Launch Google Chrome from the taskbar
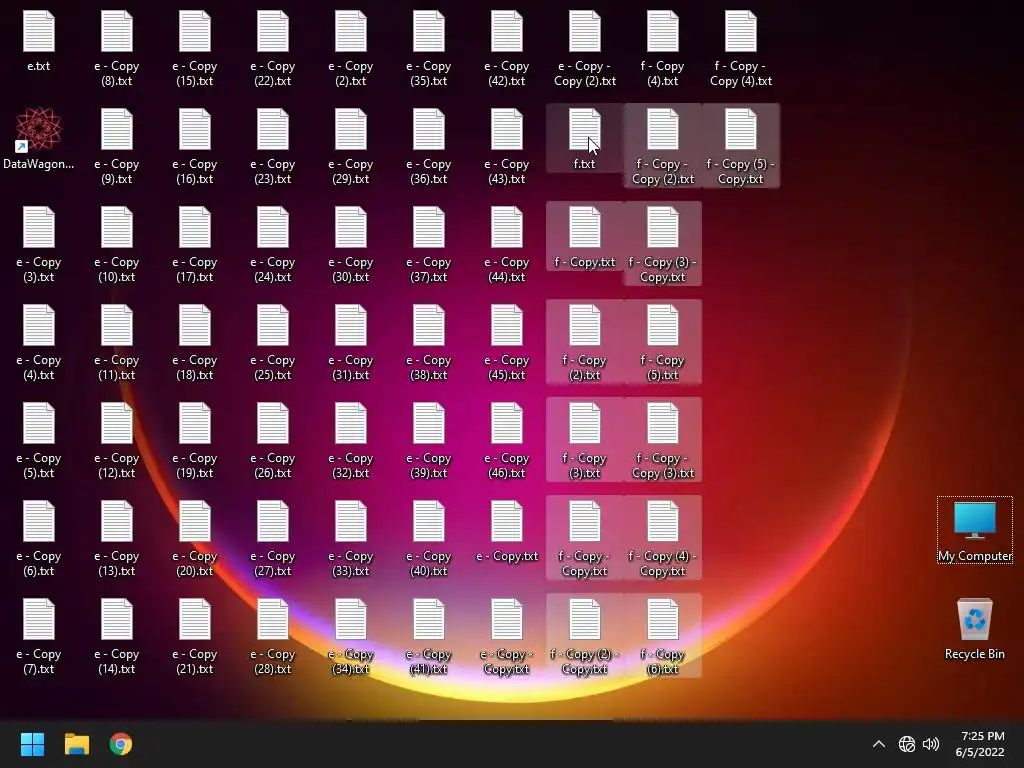The width and height of the screenshot is (1024, 768). [x=121, y=744]
